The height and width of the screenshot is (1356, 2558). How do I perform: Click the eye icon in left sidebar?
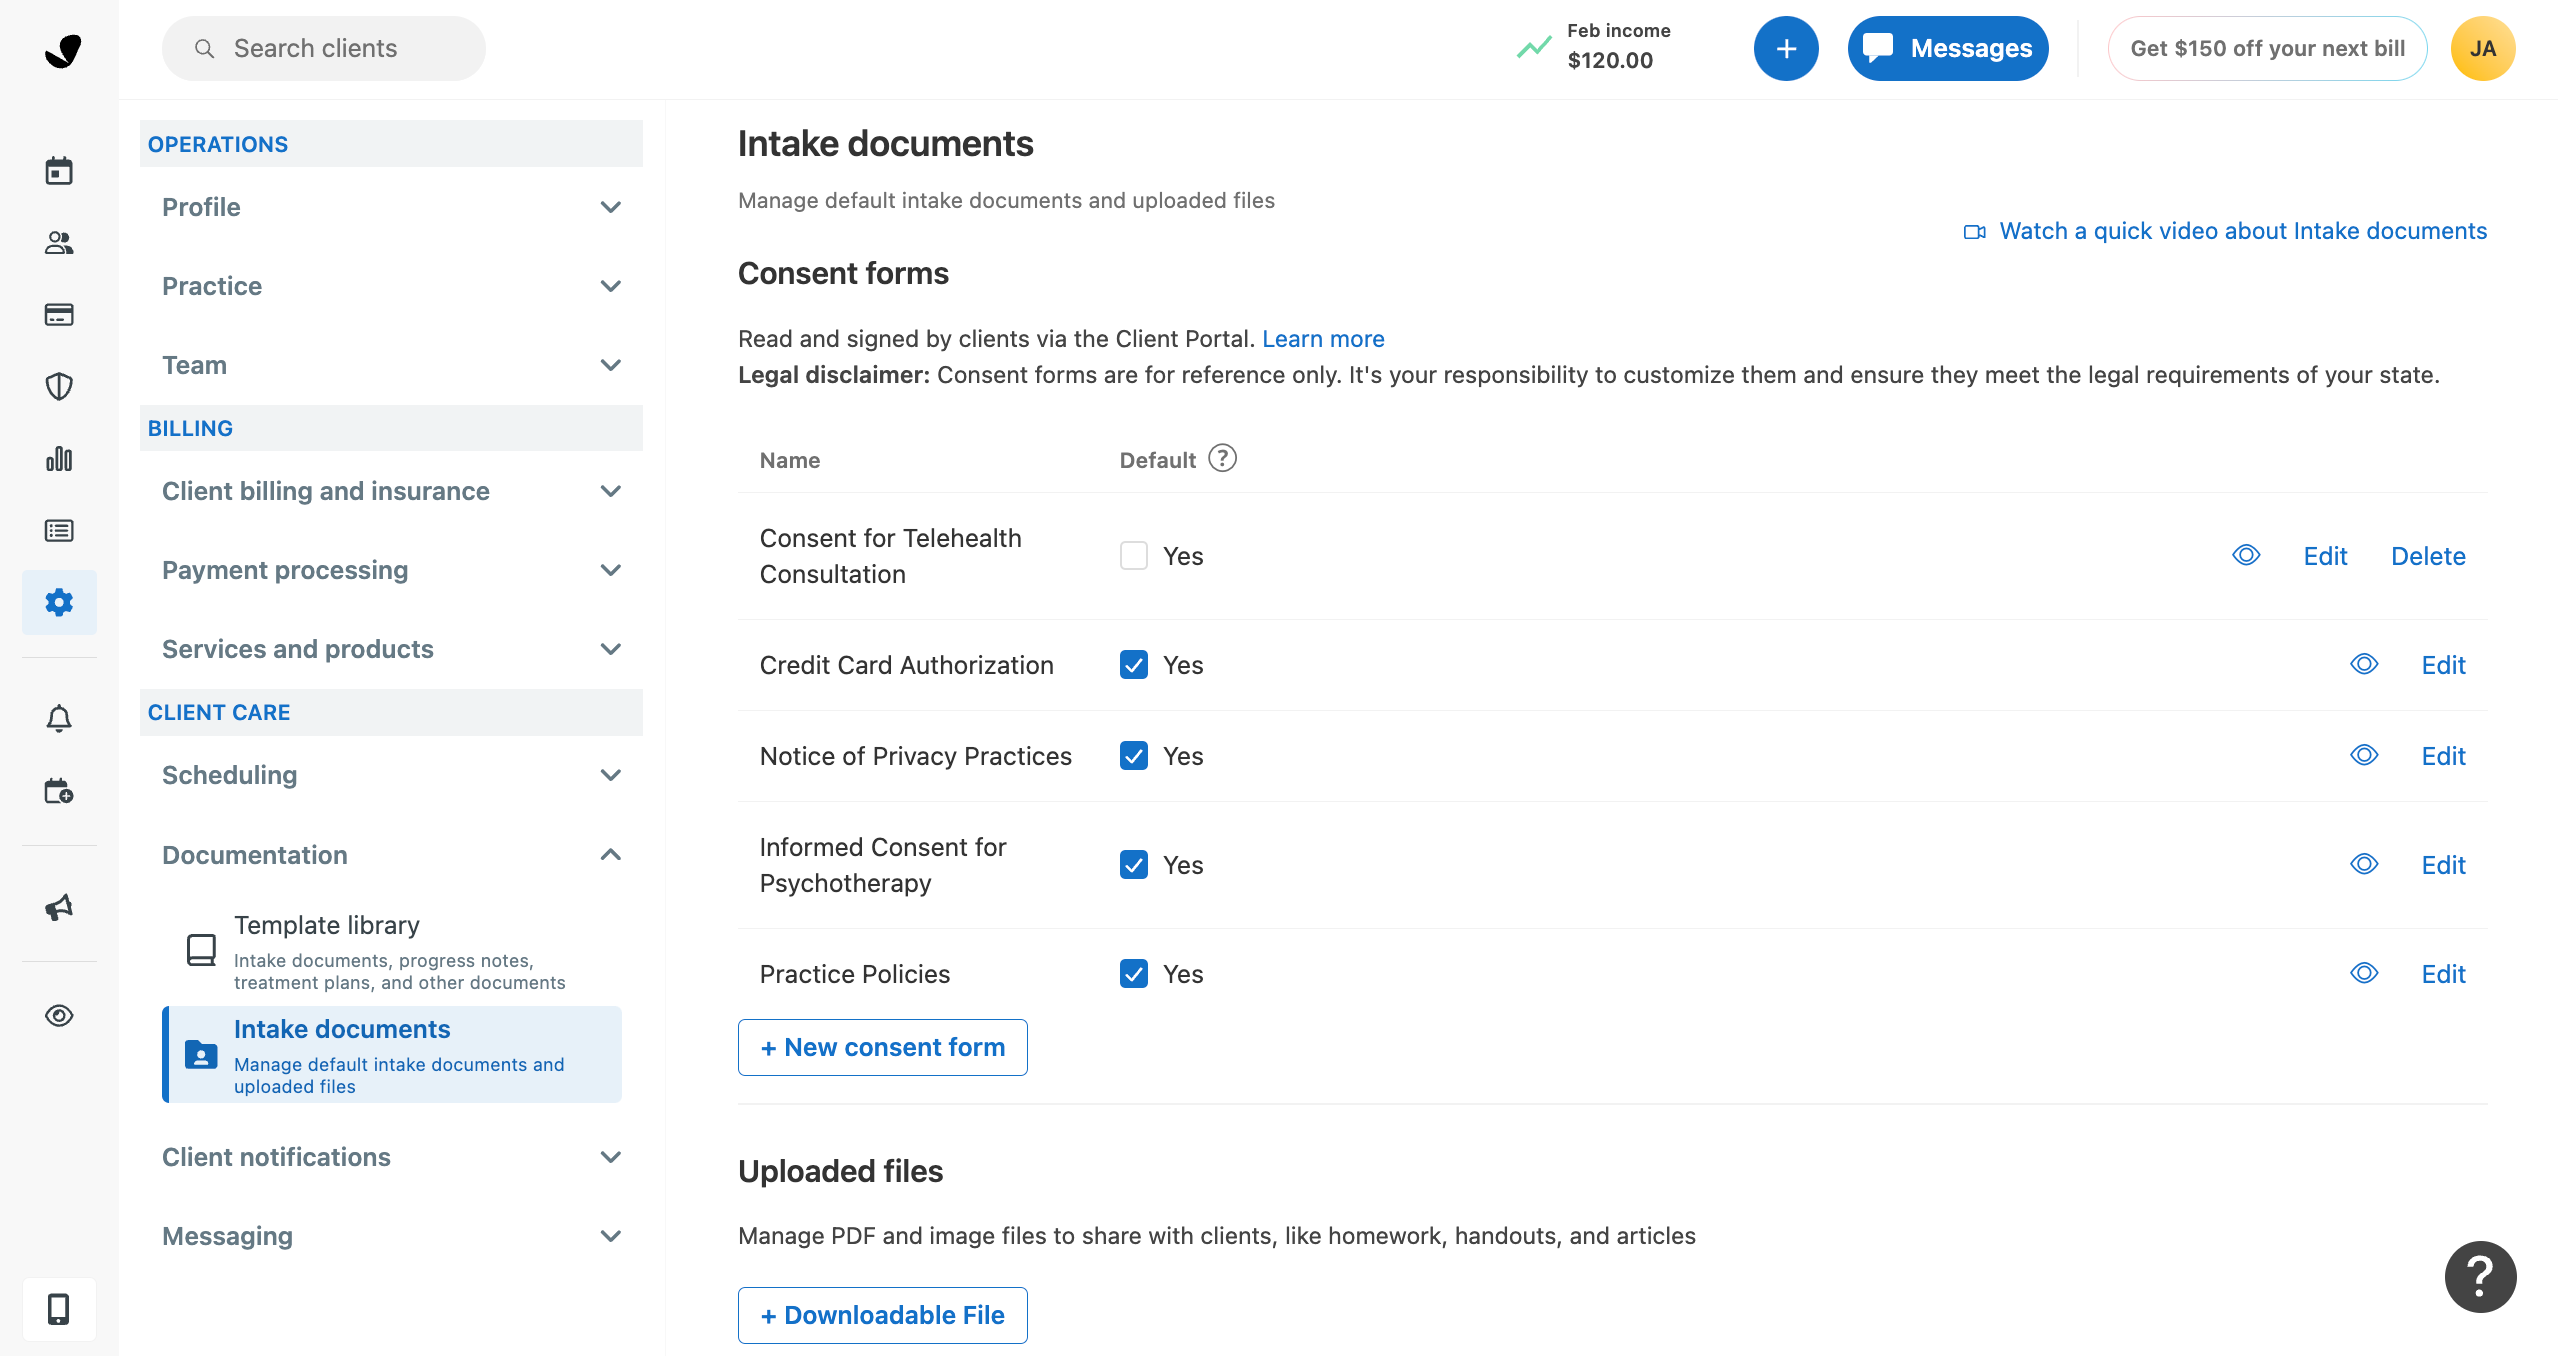[x=59, y=1016]
